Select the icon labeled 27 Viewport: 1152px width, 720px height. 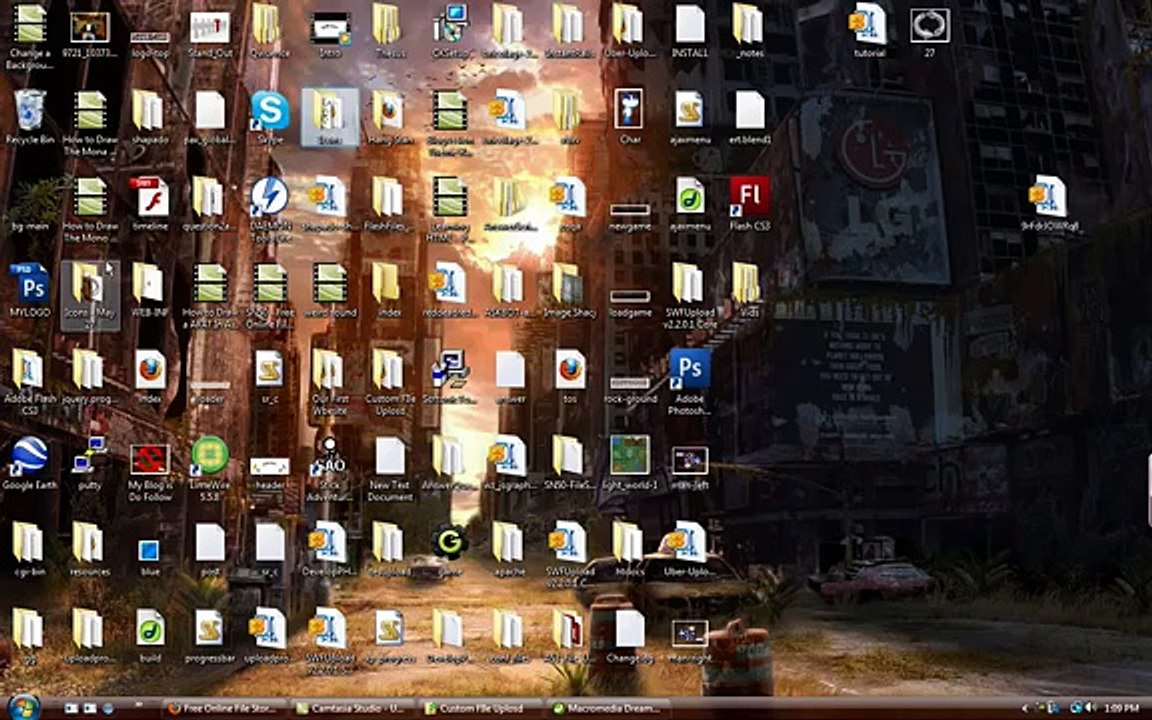coord(929,31)
